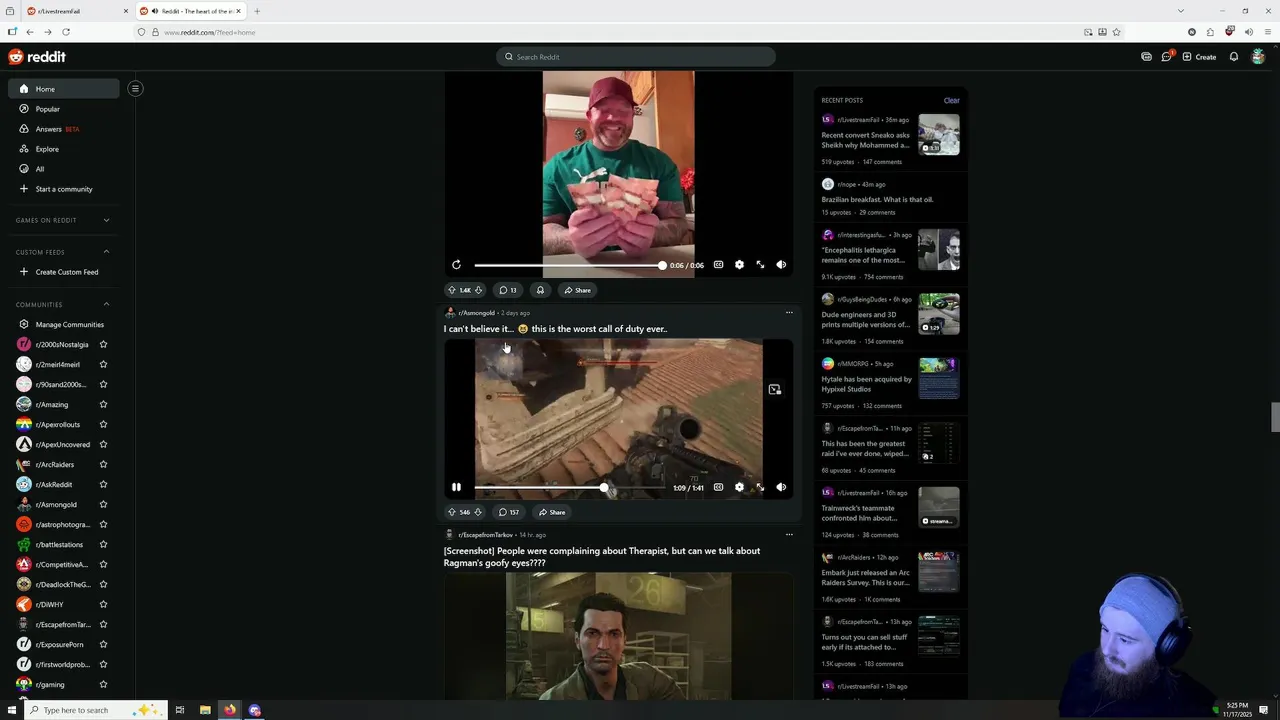The image size is (1280, 720).
Task: Fullscreen the call of duty video
Action: point(760,487)
